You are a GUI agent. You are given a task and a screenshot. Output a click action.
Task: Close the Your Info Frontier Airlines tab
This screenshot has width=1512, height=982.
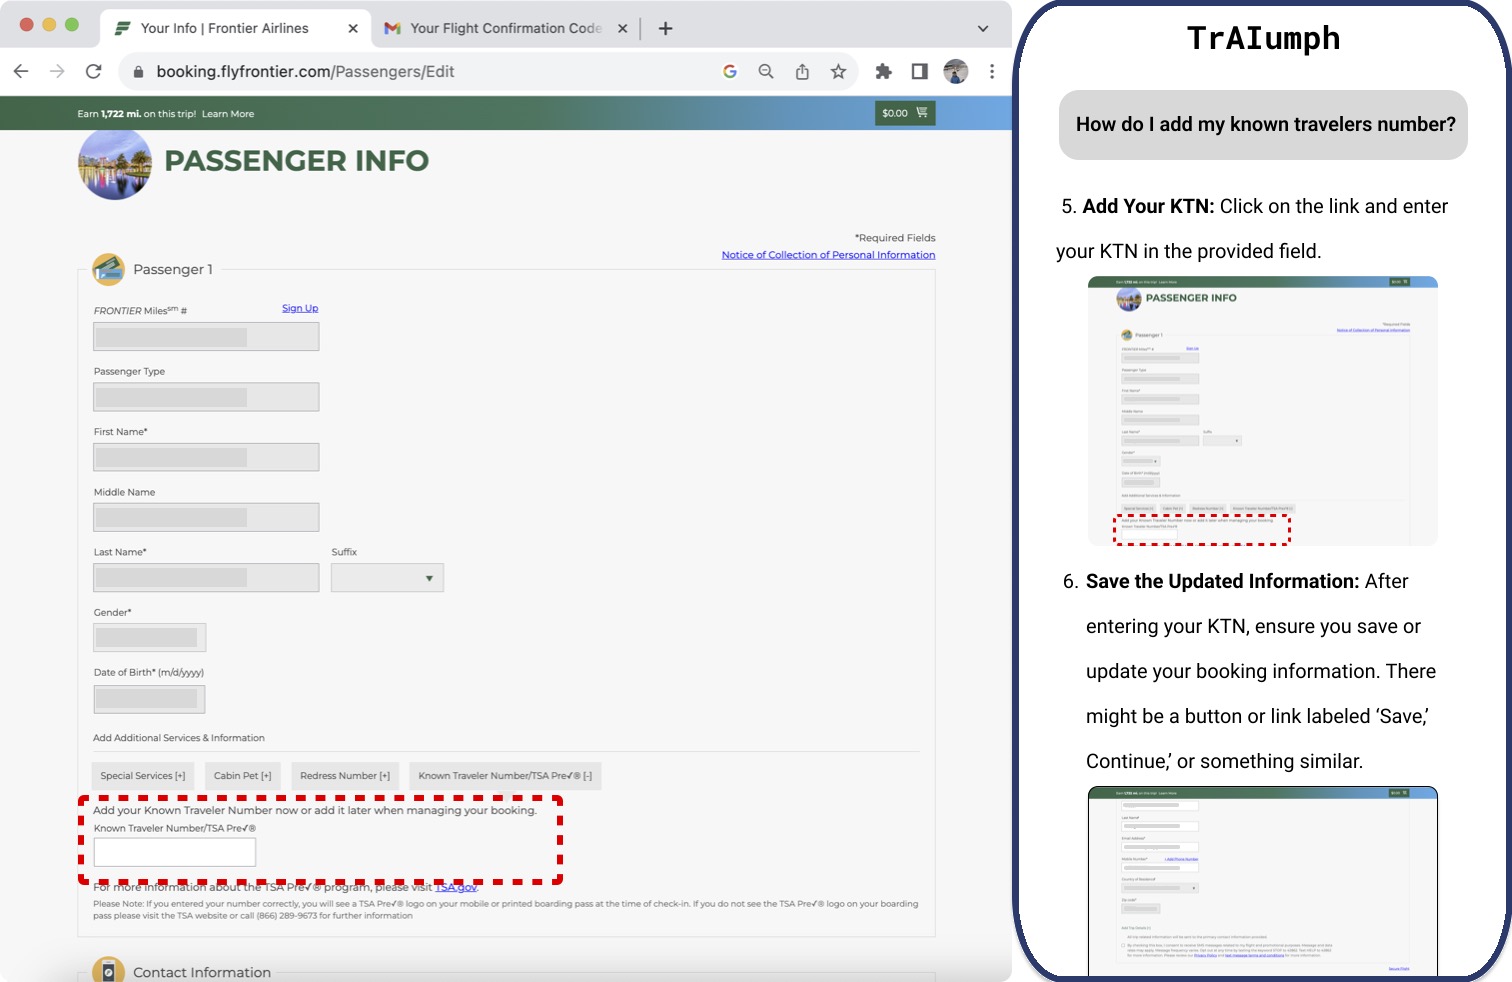tap(353, 28)
